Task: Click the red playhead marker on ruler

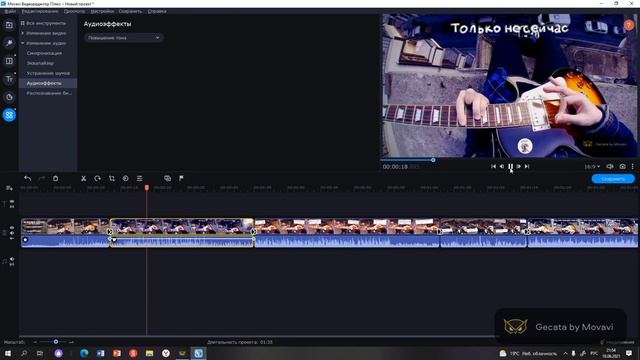Action: (x=147, y=187)
